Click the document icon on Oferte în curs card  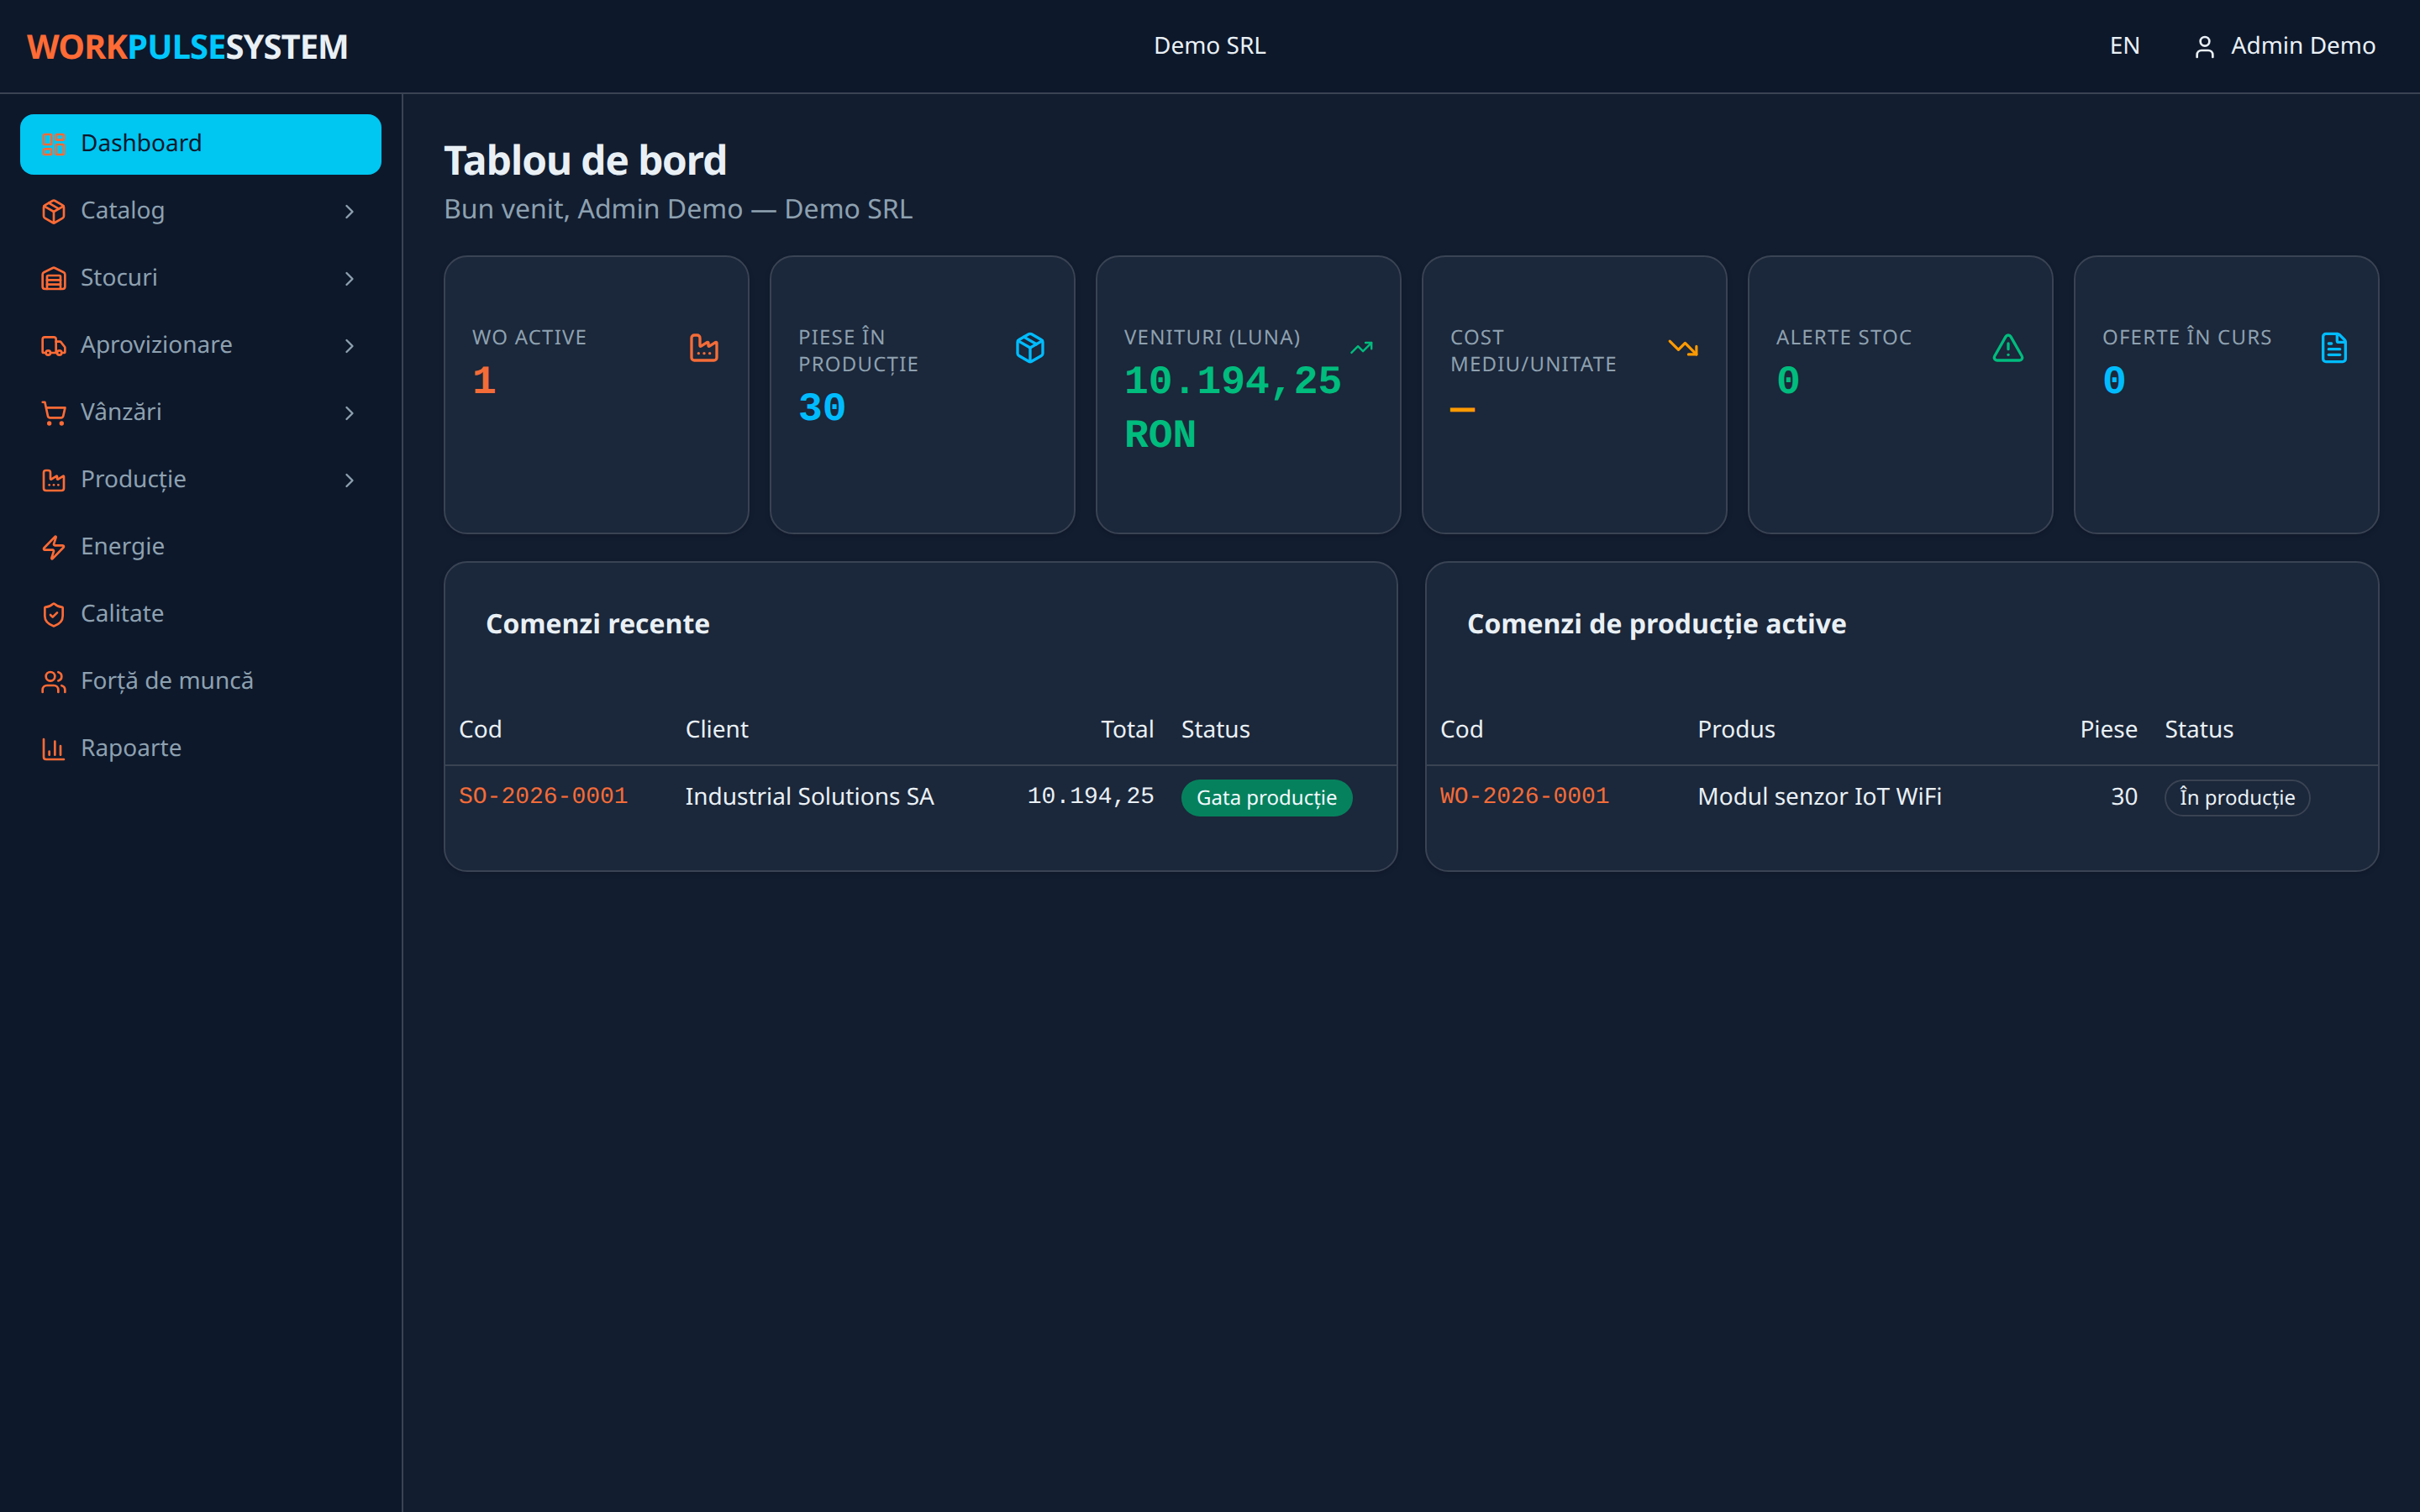(2334, 348)
